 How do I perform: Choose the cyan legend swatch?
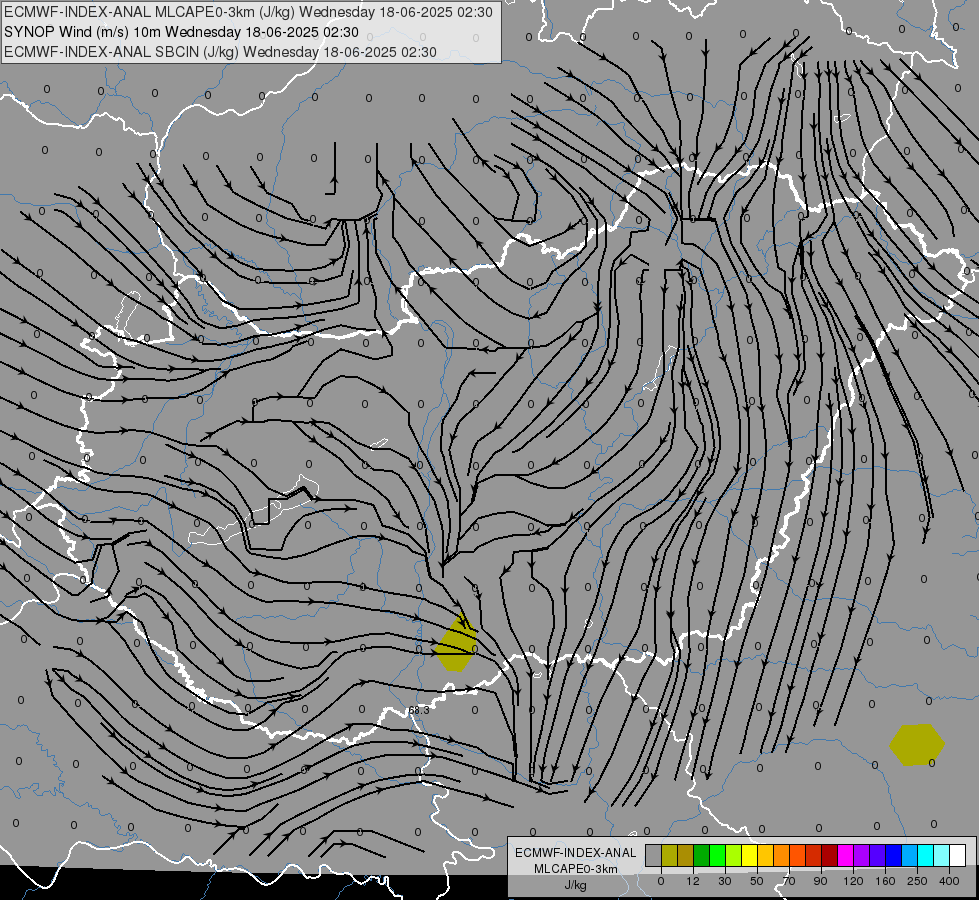925,855
